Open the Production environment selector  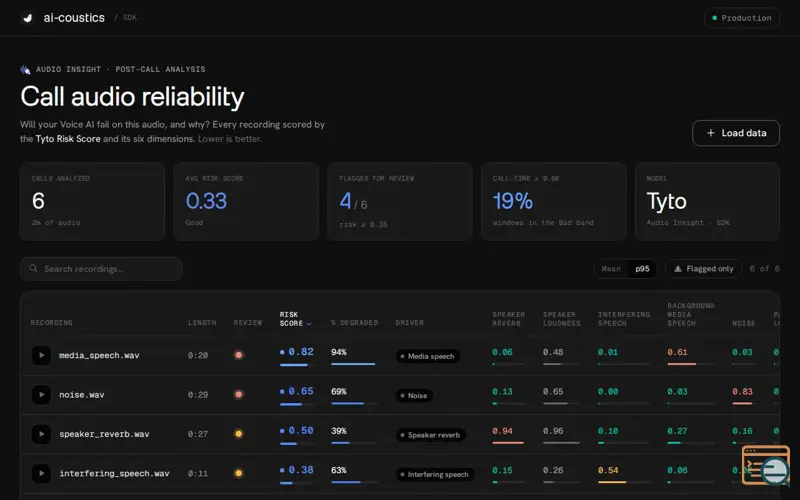tap(742, 18)
